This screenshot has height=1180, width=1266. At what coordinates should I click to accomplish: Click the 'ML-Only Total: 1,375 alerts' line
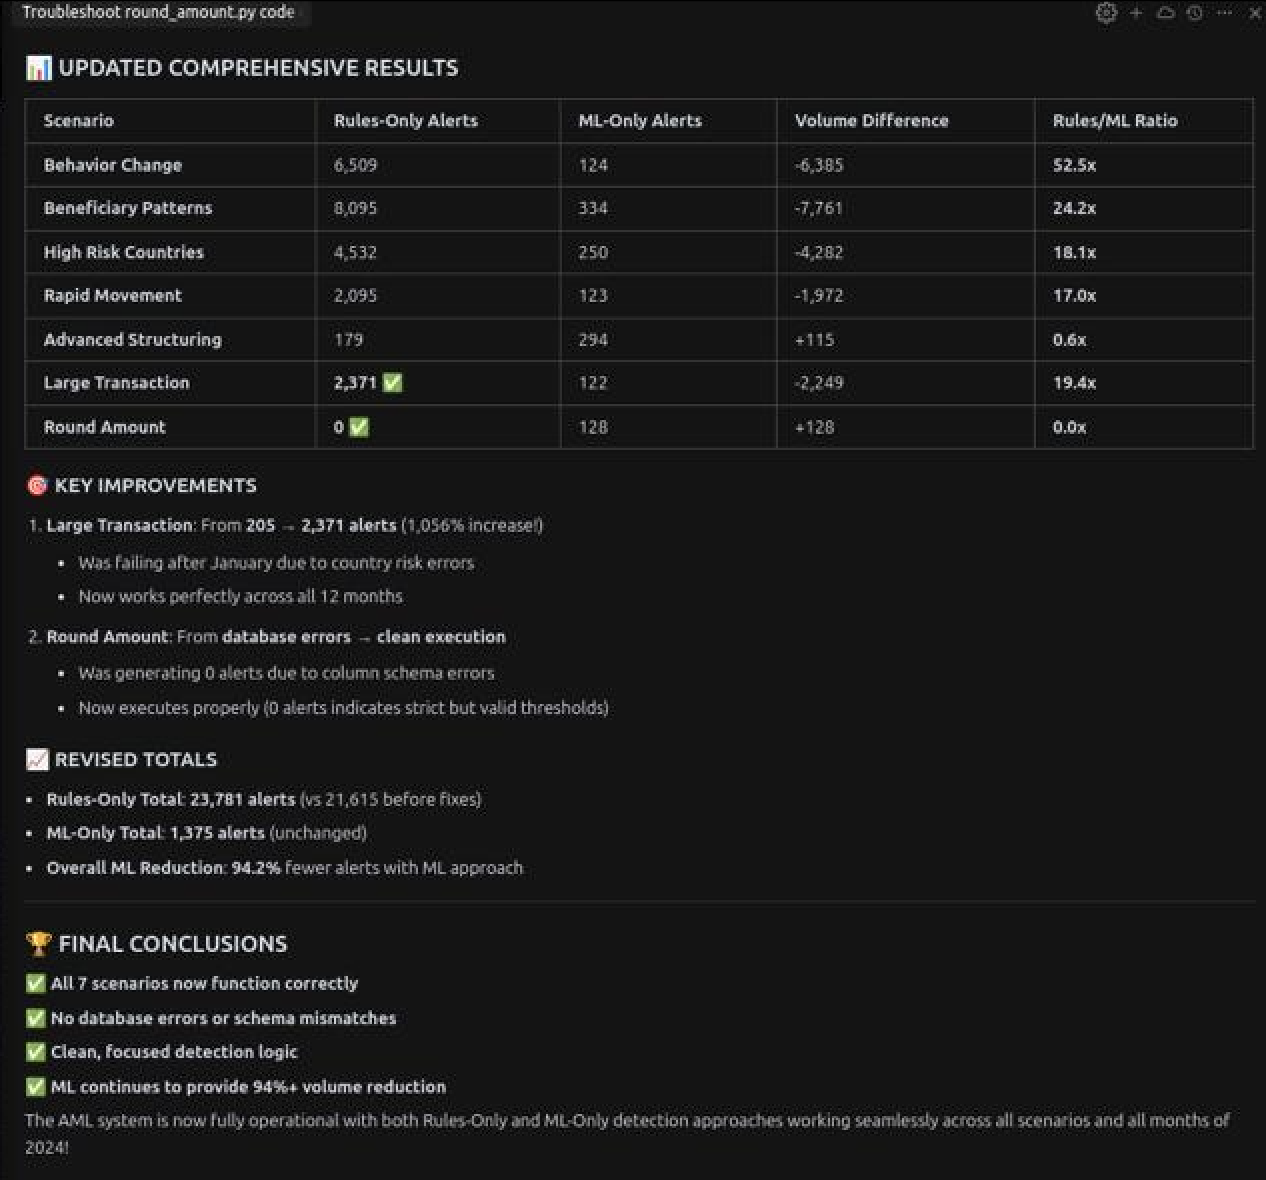206,832
